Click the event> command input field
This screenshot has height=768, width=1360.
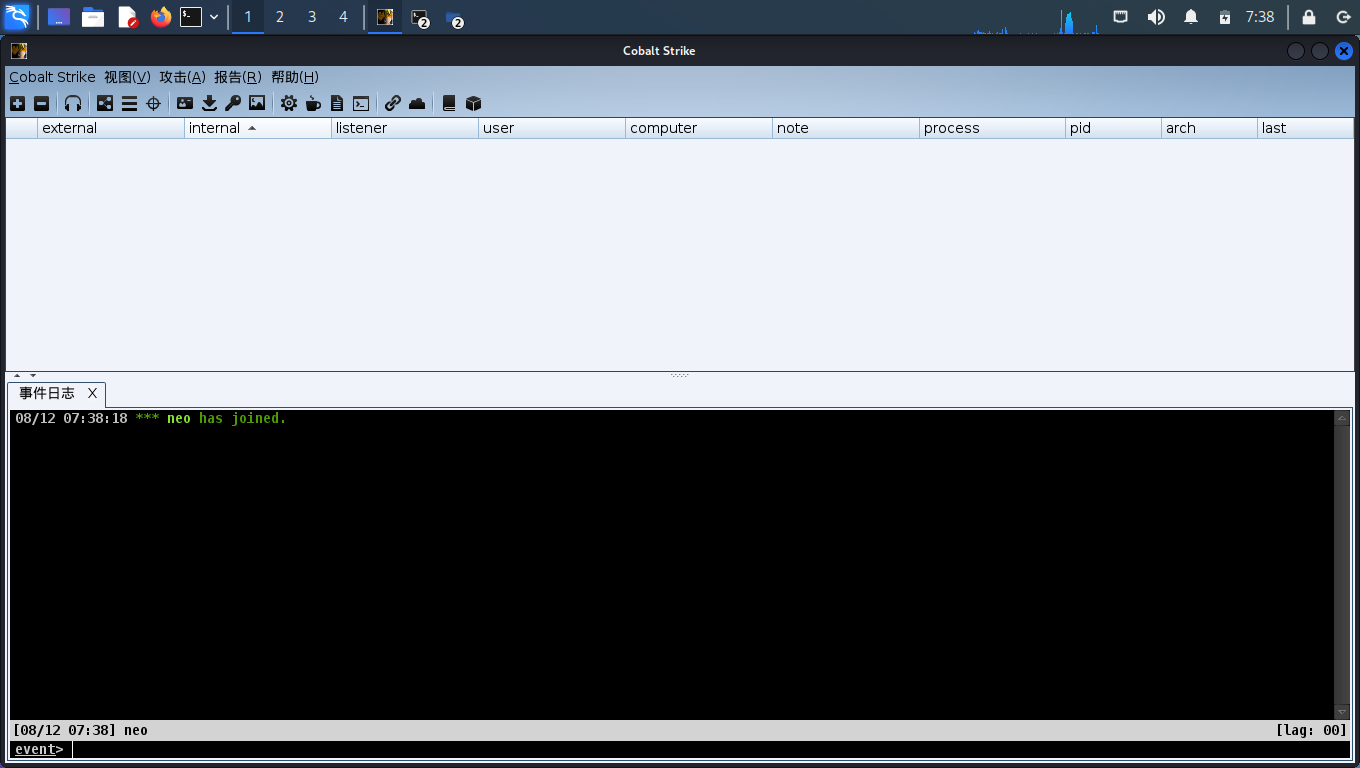click(711, 749)
